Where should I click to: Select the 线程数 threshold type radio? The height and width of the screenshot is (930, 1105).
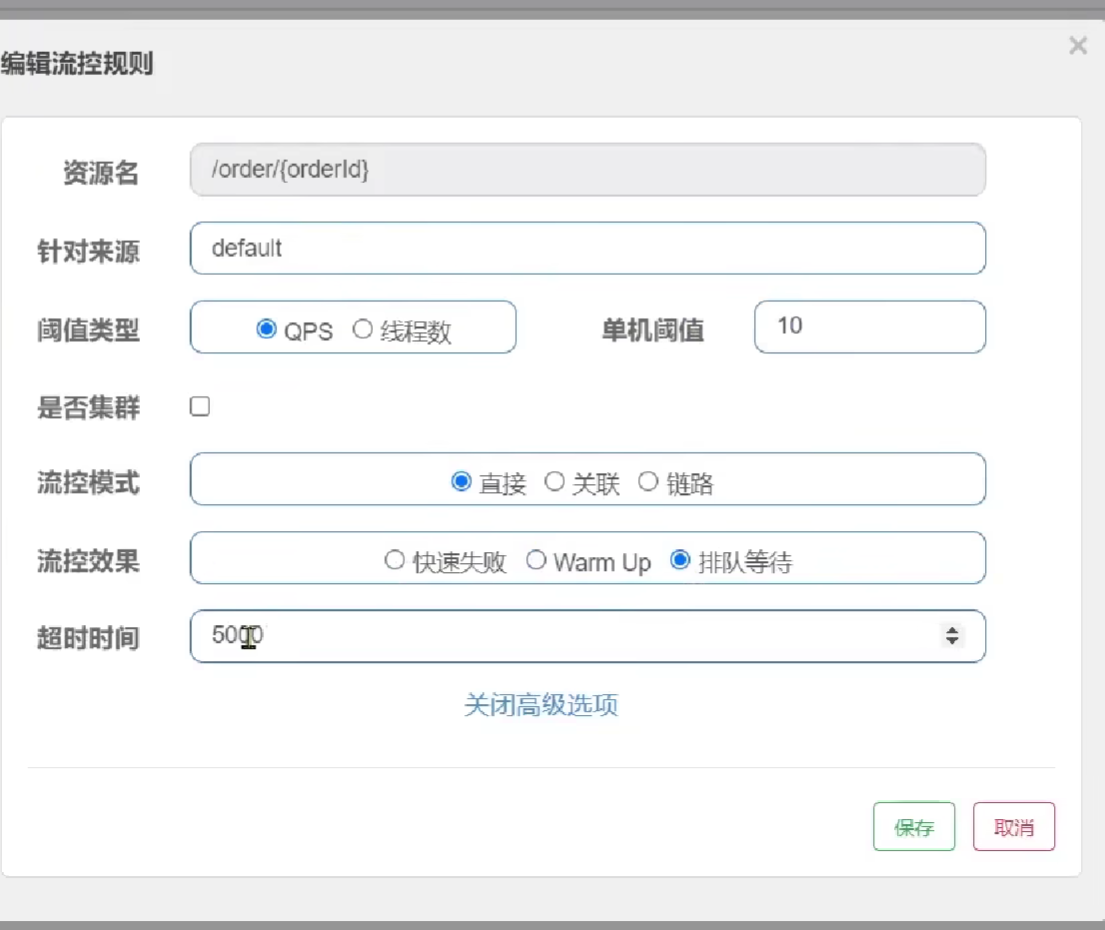362,329
